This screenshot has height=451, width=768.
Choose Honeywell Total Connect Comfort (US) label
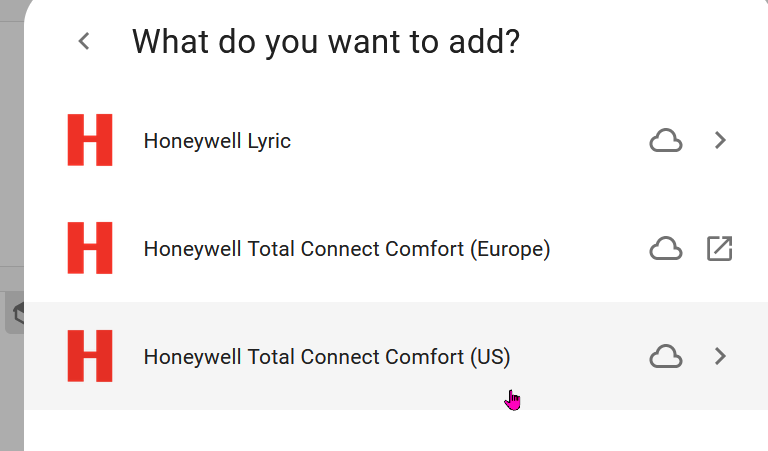pyautogui.click(x=327, y=357)
